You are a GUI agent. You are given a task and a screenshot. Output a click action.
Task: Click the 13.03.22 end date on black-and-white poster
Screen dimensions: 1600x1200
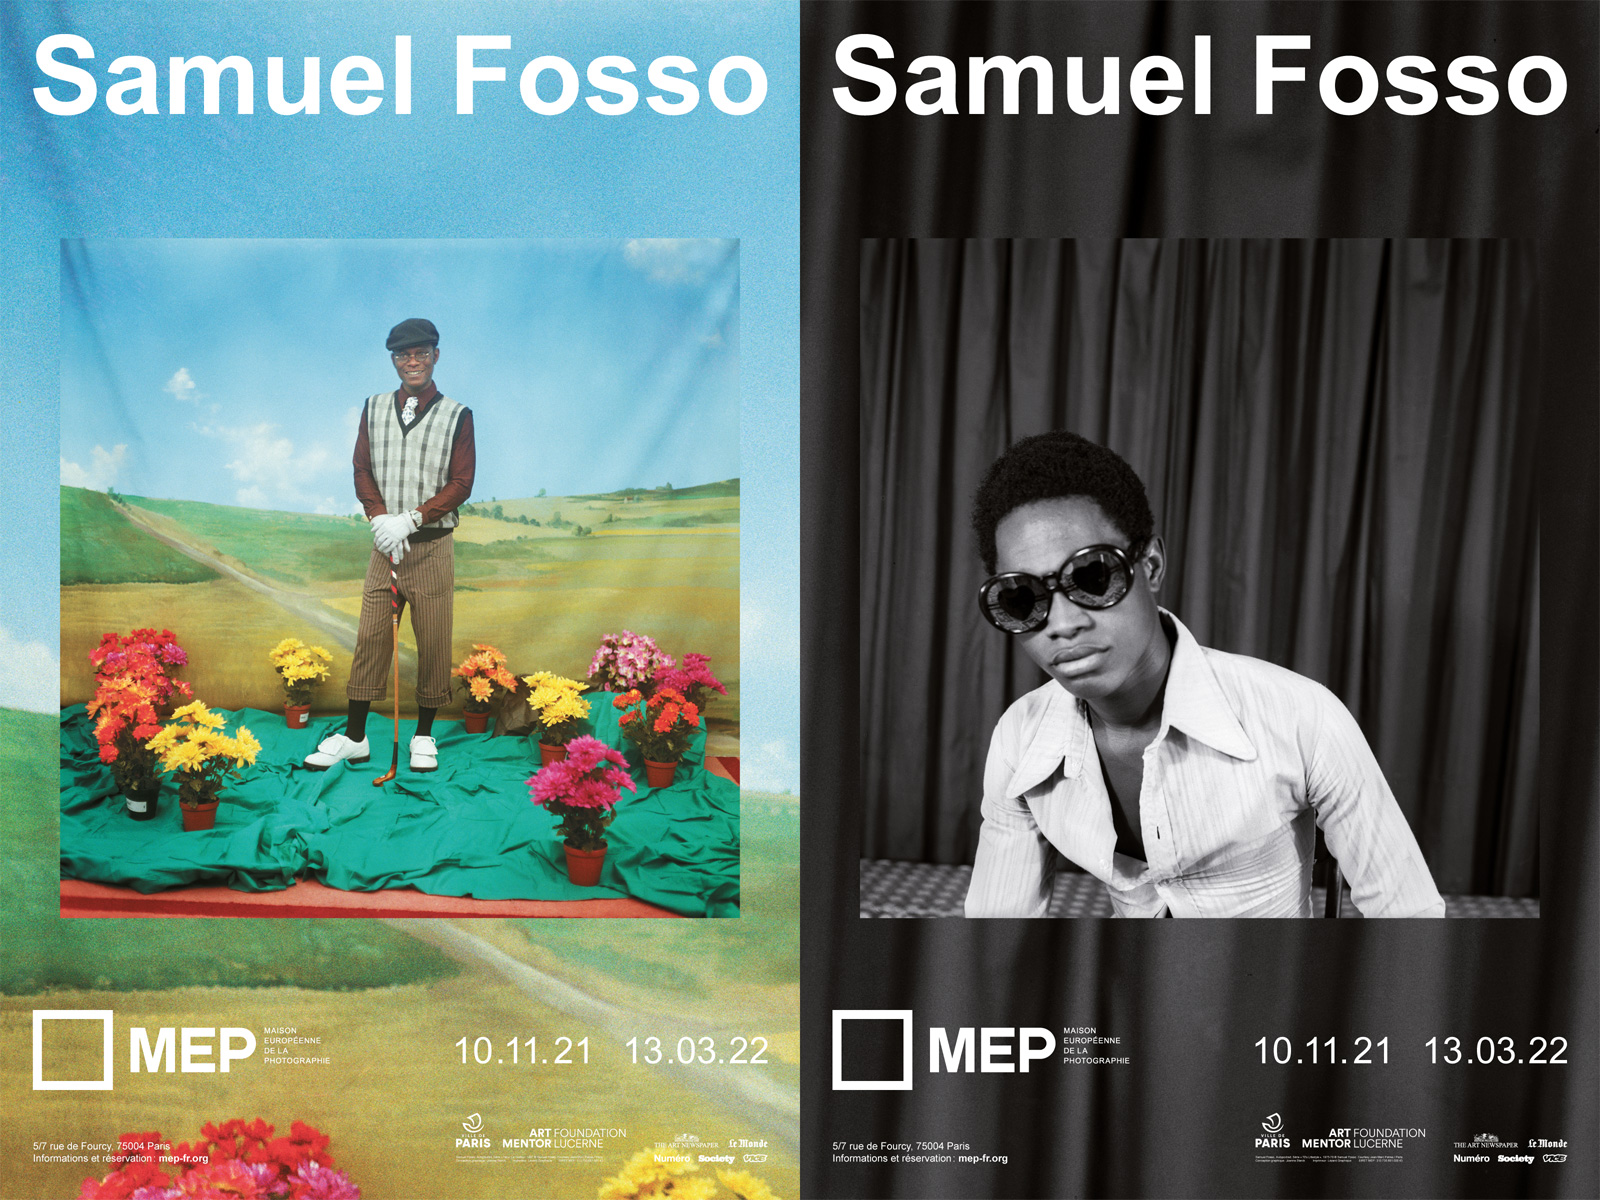(x=1495, y=1051)
